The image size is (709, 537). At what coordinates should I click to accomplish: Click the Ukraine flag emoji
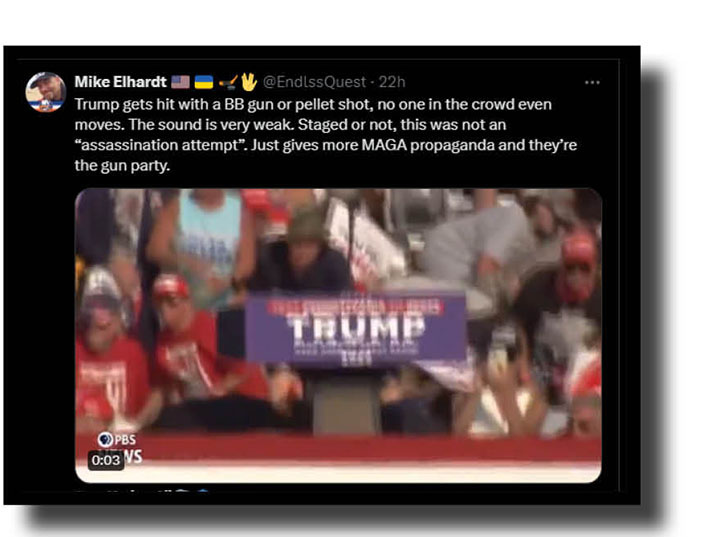click(x=203, y=82)
